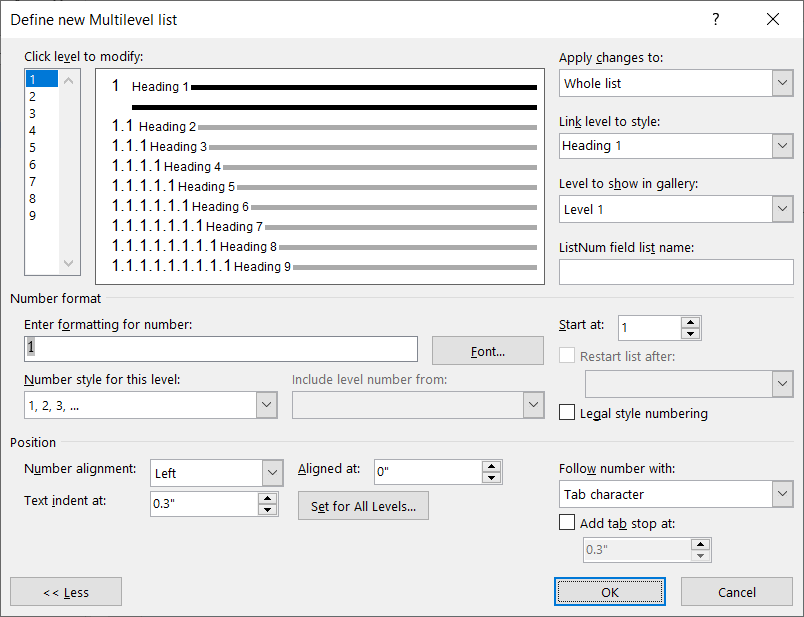Click the Aligned at field
This screenshot has height=617, width=804.
(428, 472)
